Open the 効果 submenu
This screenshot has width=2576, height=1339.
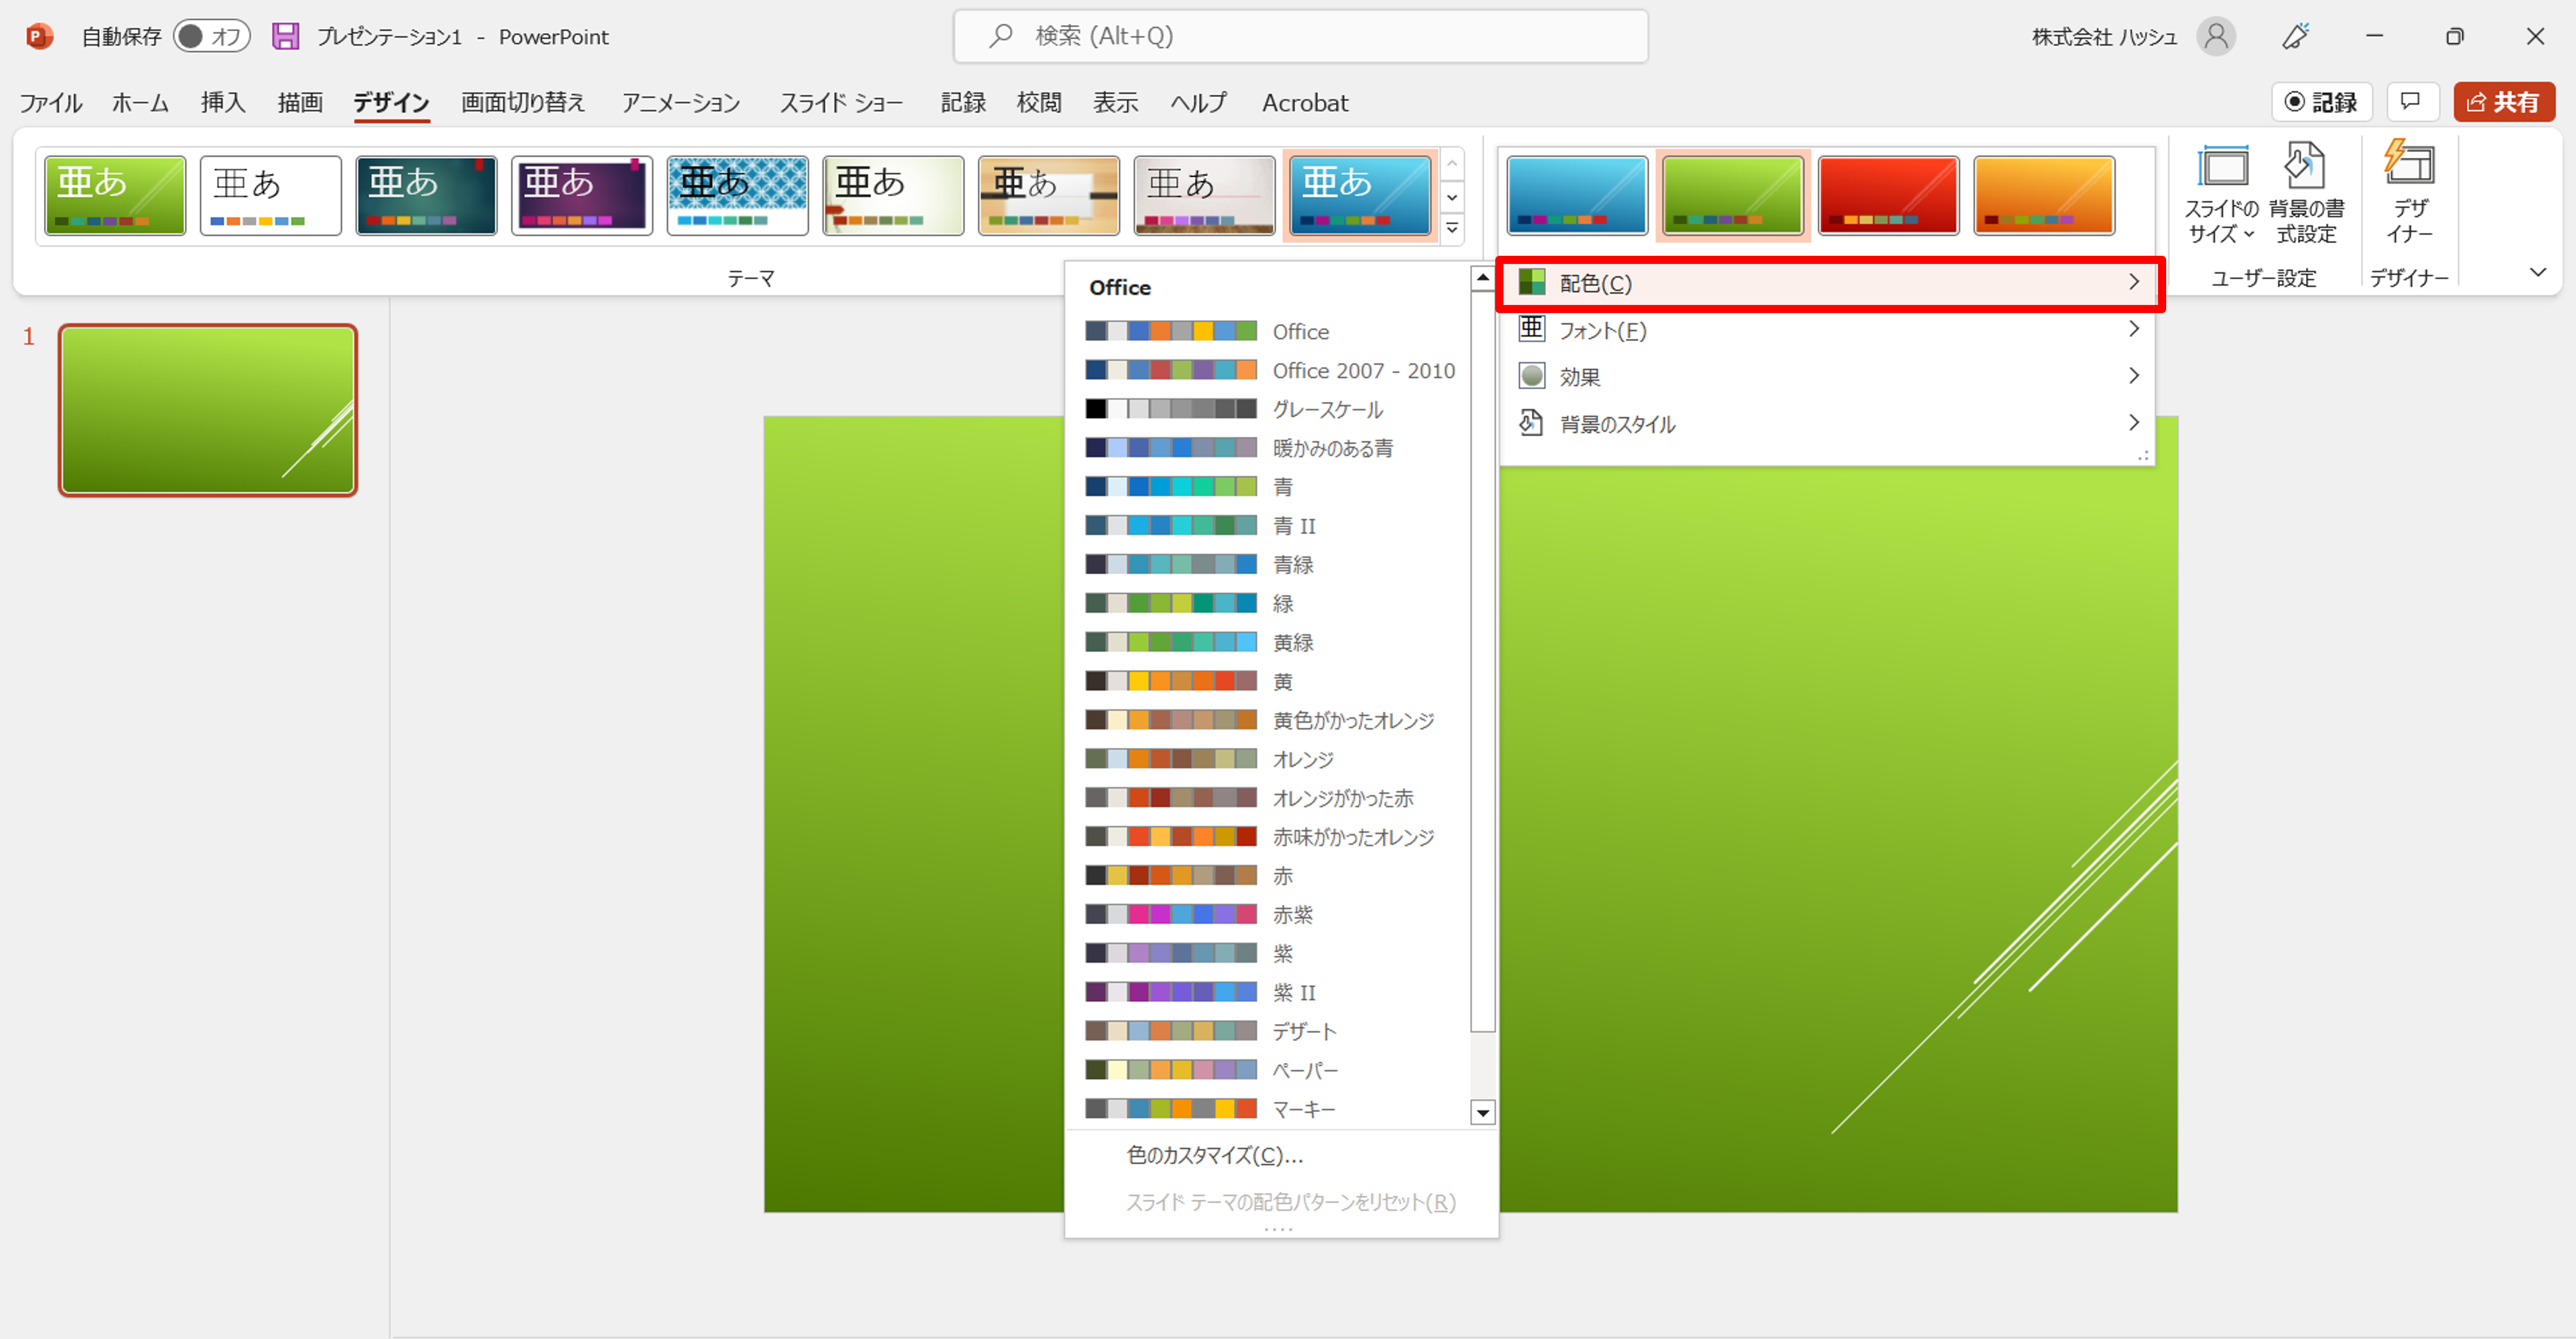pos(1829,376)
